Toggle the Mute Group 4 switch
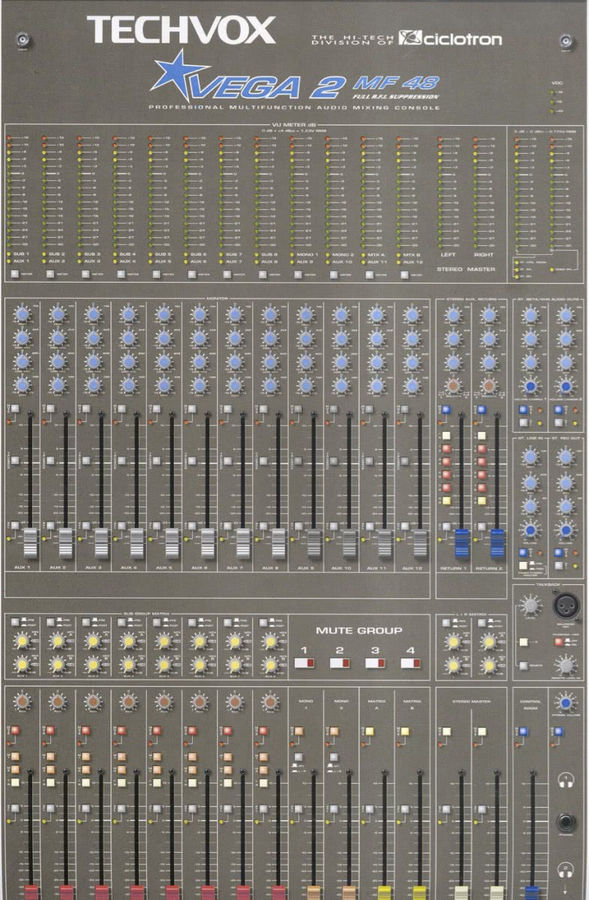The width and height of the screenshot is (589, 900). [x=410, y=663]
